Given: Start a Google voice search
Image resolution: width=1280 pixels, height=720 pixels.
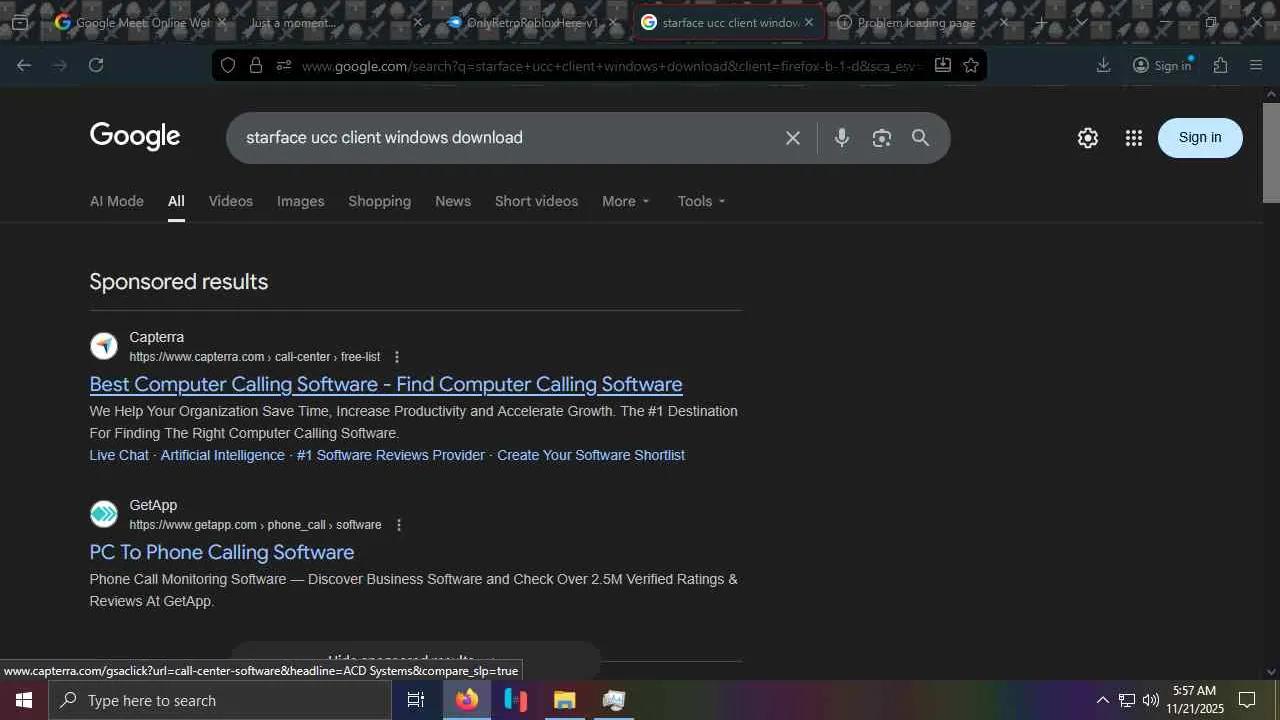Looking at the screenshot, I should click(842, 138).
